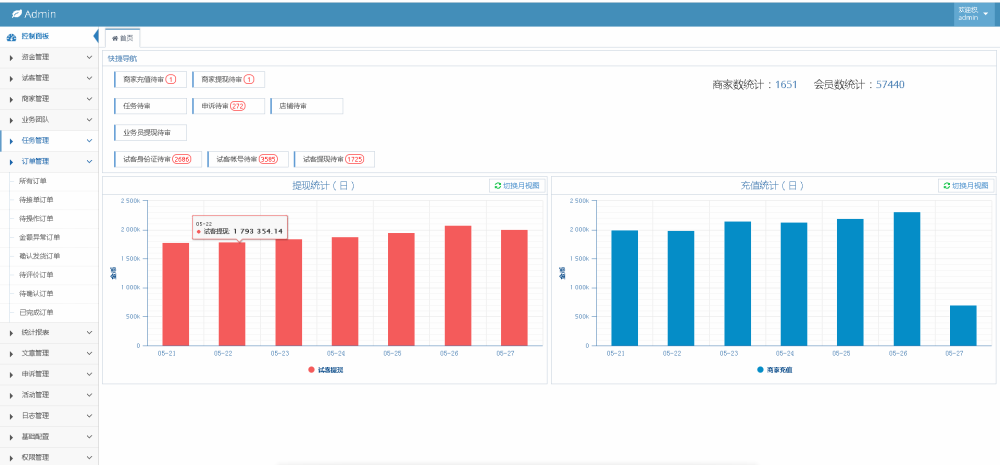This screenshot has height=465, width=1000.
Task: Select the 金额异常订单 submenu item
Action: click(40, 237)
